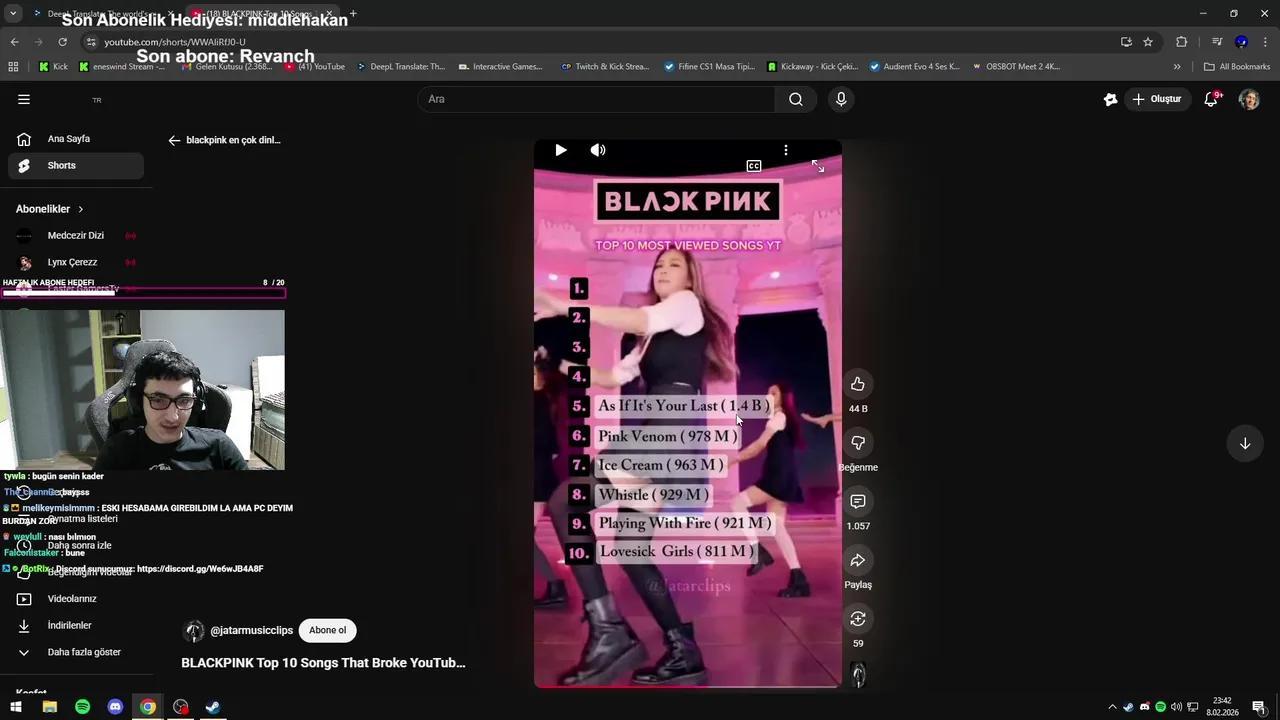This screenshot has height=720, width=1280.
Task: Expand Daha fazla göster in sidebar
Action: (x=76, y=652)
